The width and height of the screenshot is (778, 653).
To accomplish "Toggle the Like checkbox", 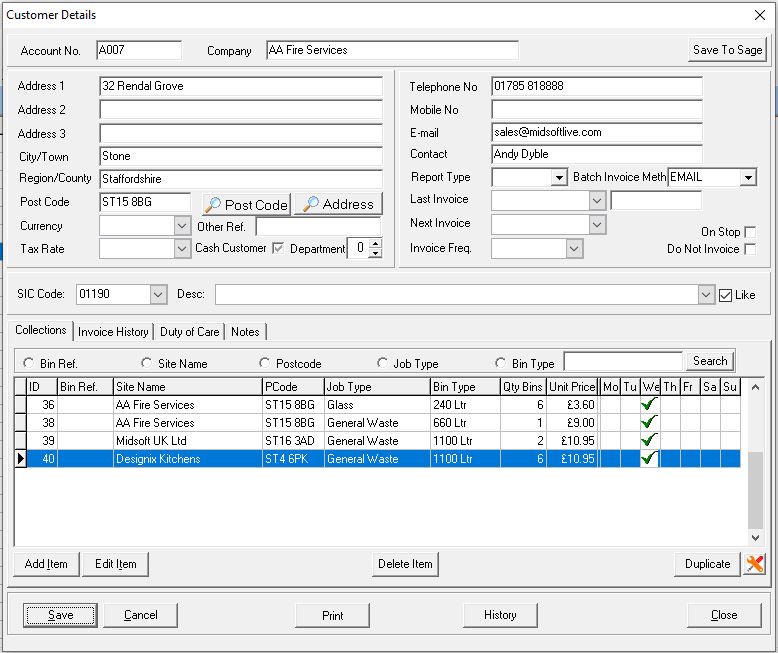I will [725, 295].
